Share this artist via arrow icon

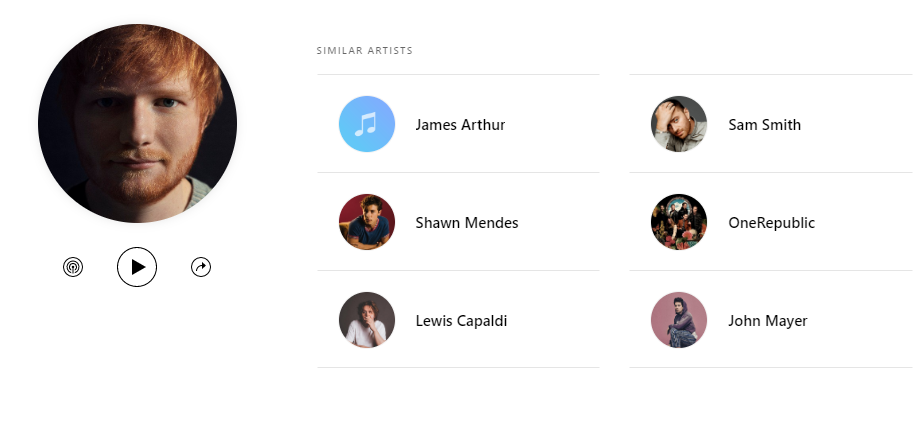click(201, 267)
